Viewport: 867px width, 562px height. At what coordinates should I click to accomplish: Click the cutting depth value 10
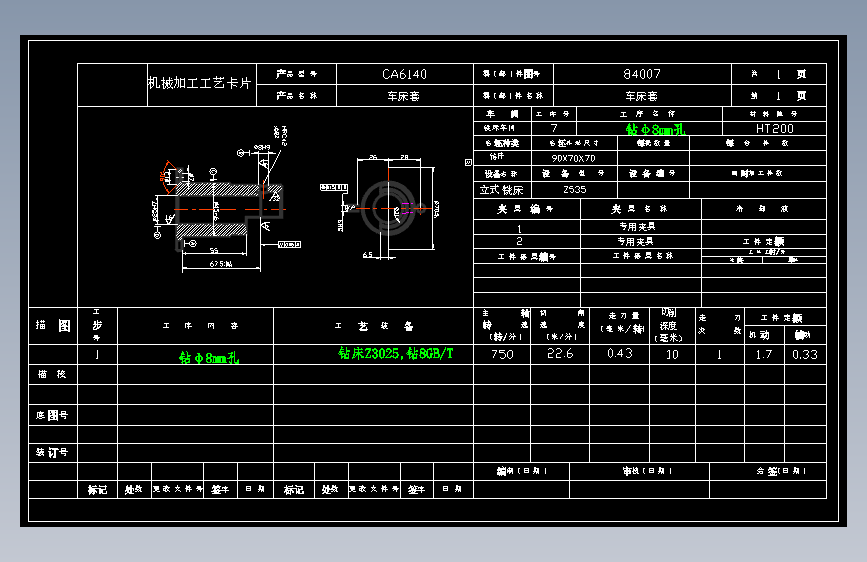point(672,355)
